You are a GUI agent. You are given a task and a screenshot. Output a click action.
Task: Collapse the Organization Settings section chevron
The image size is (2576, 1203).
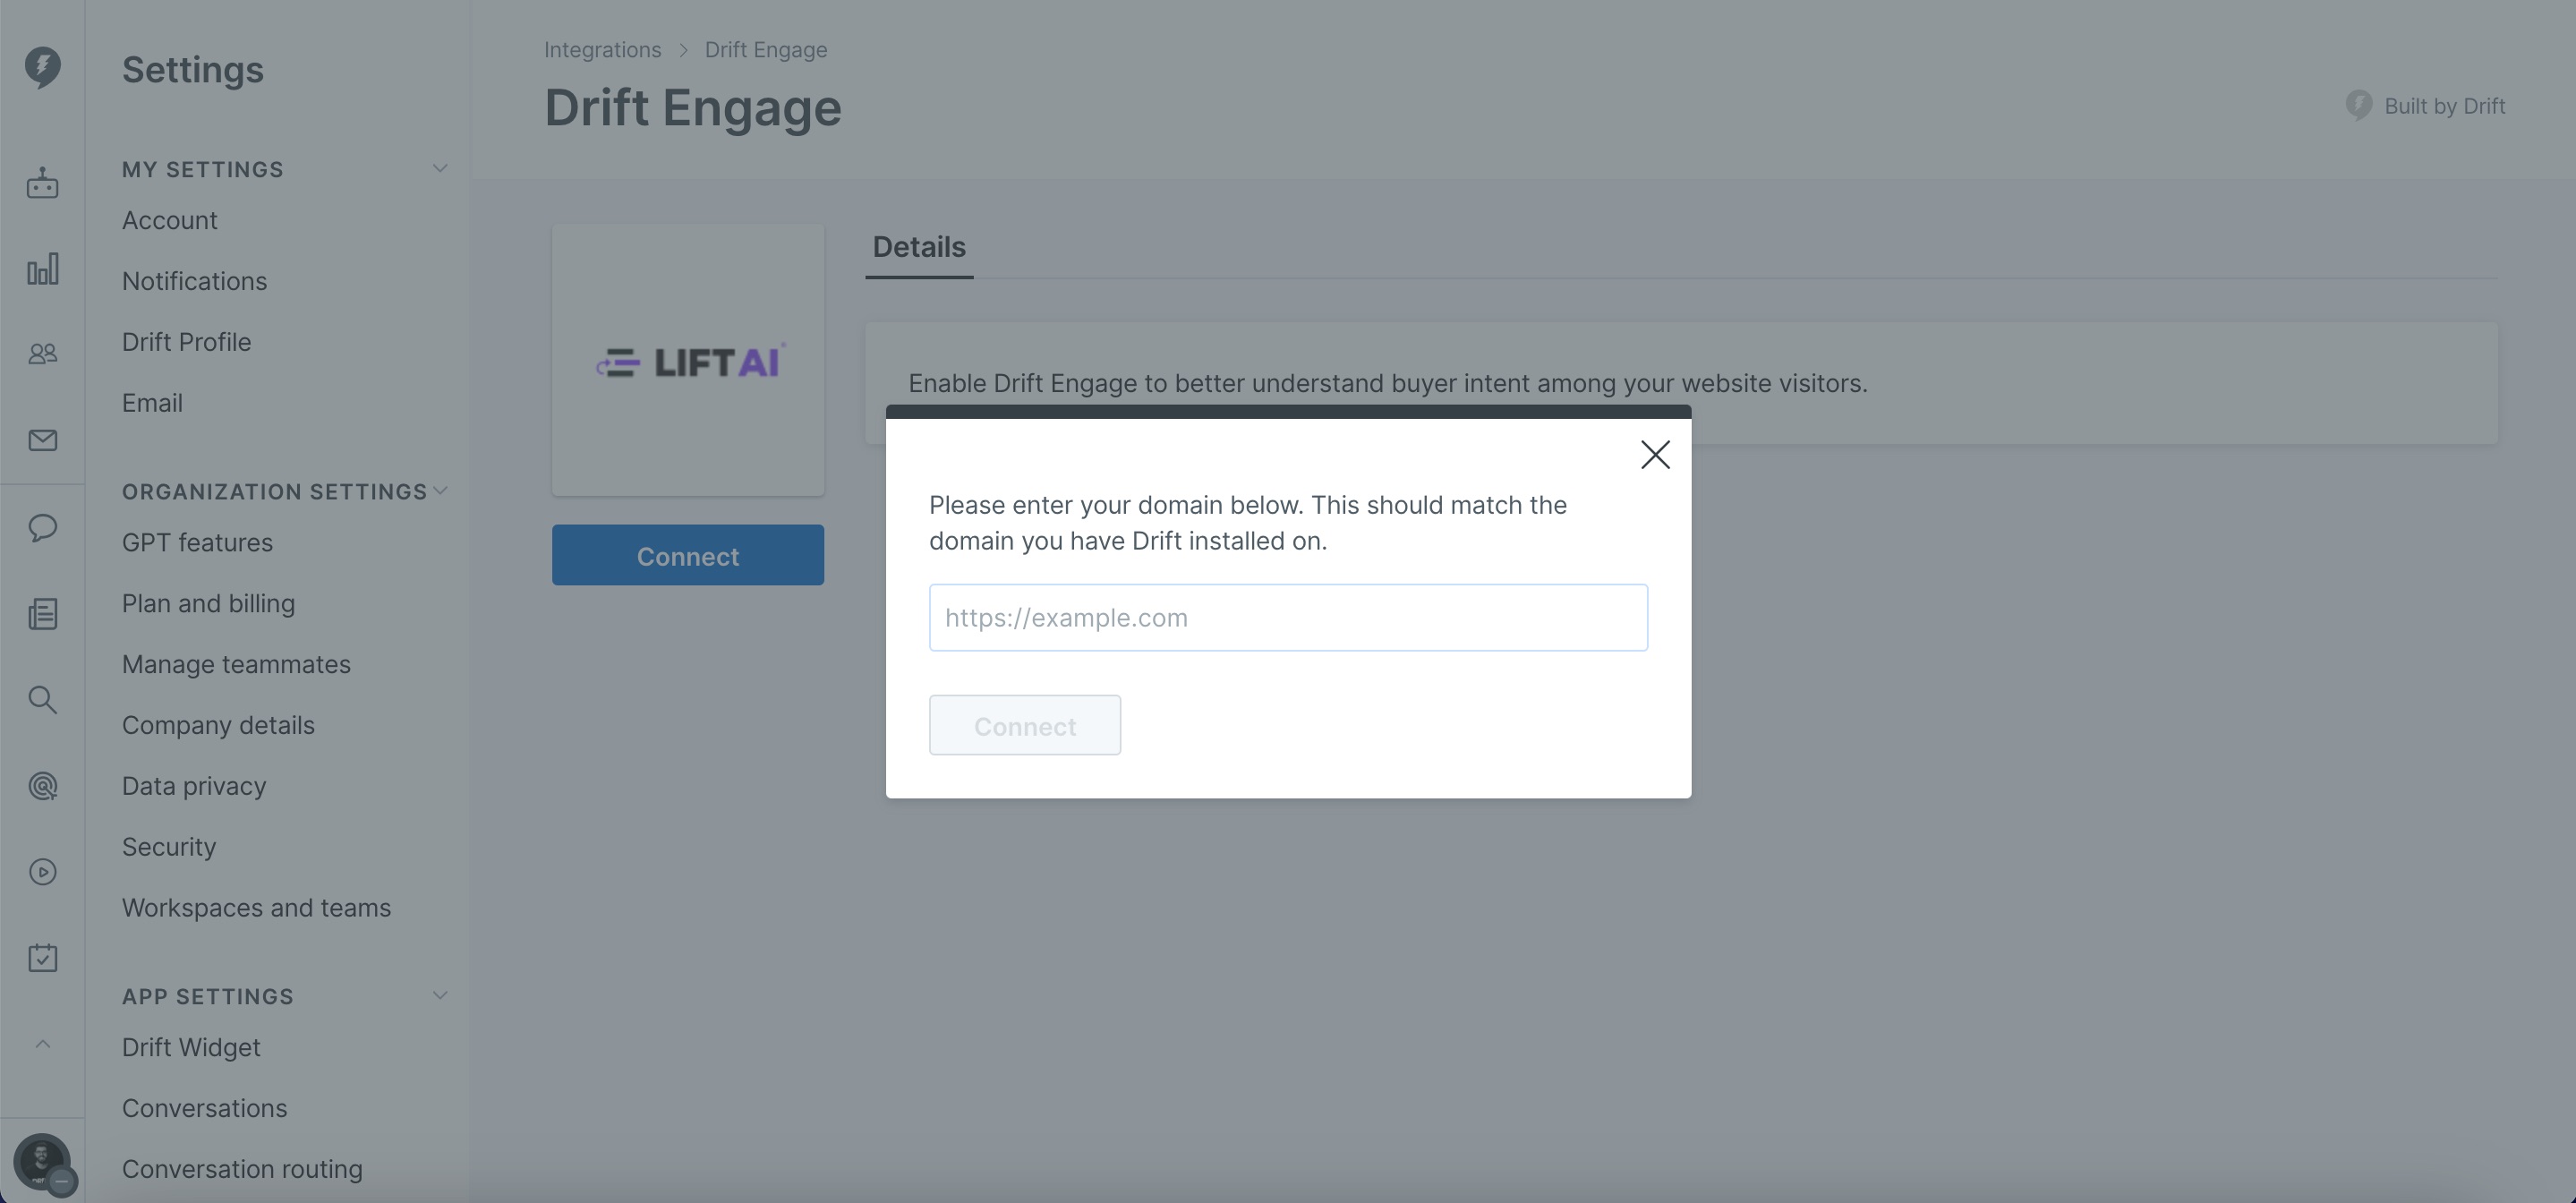click(x=440, y=490)
